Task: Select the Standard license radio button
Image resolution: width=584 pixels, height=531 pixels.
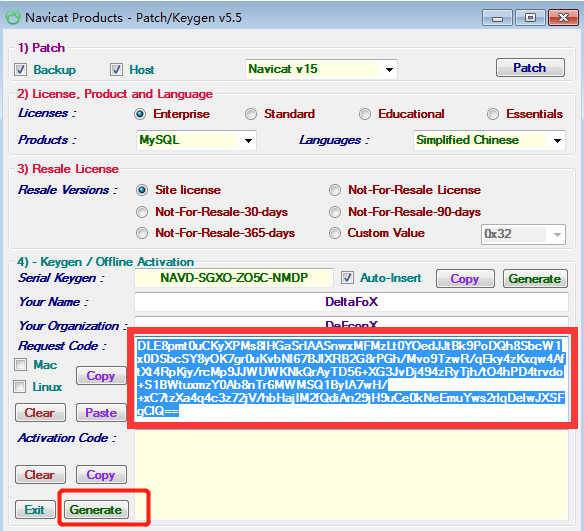Action: (x=251, y=114)
